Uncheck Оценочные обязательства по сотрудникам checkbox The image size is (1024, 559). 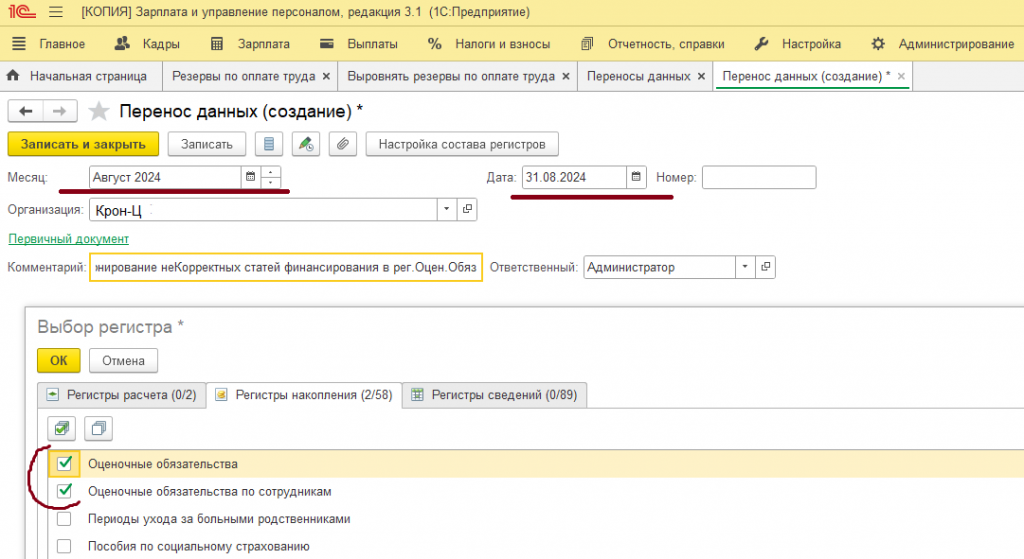(x=64, y=491)
